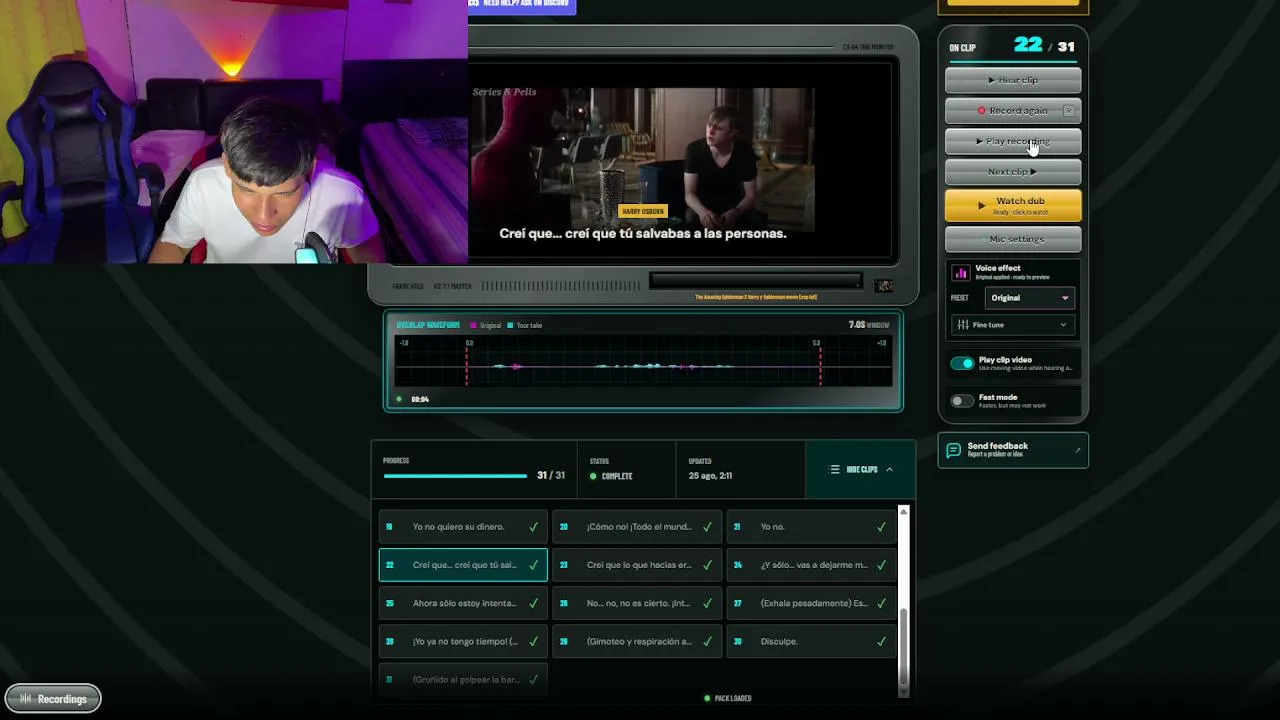The image size is (1280, 720).
Task: Click the Fine tune sliders icon
Action: [x=963, y=325]
